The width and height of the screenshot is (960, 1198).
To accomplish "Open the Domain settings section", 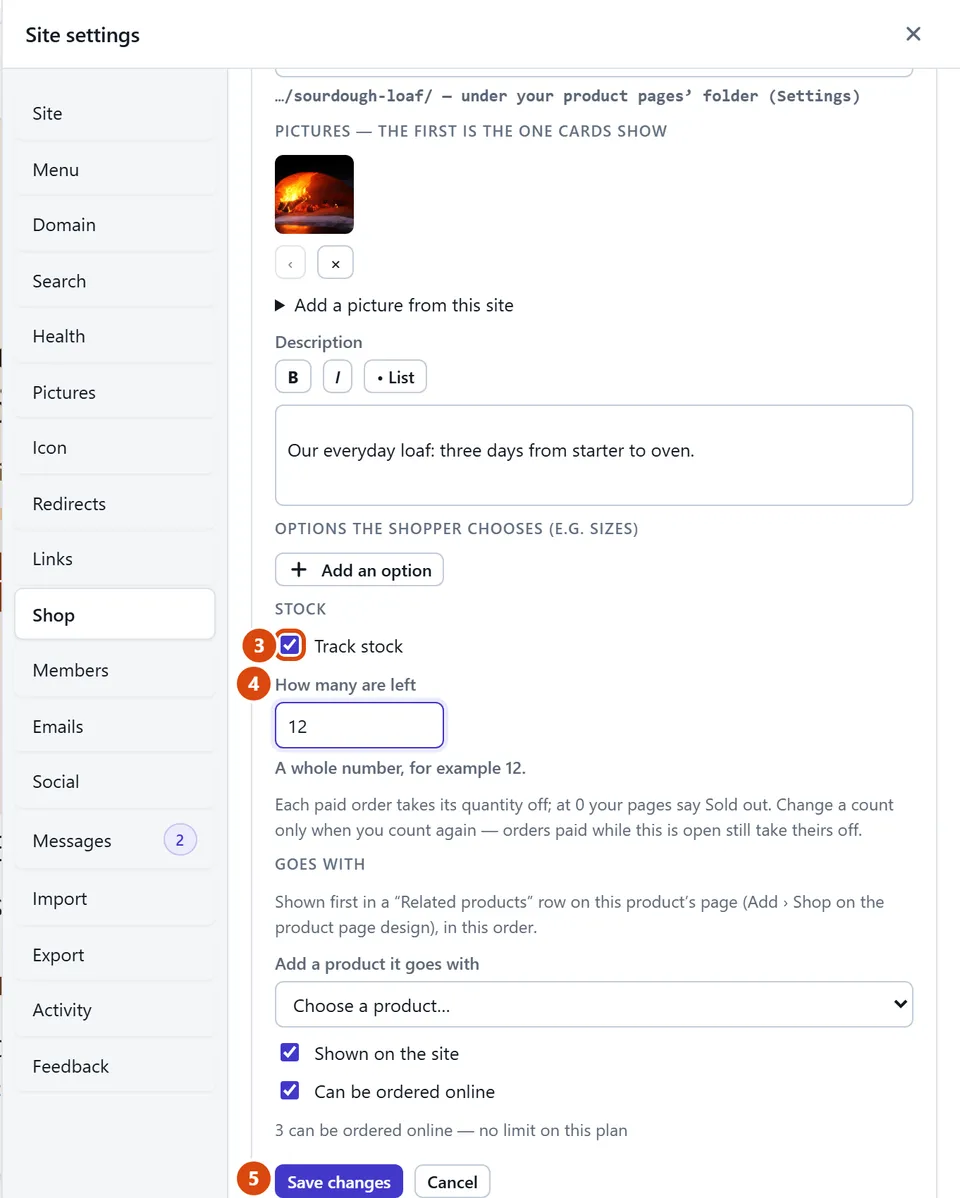I will point(115,225).
